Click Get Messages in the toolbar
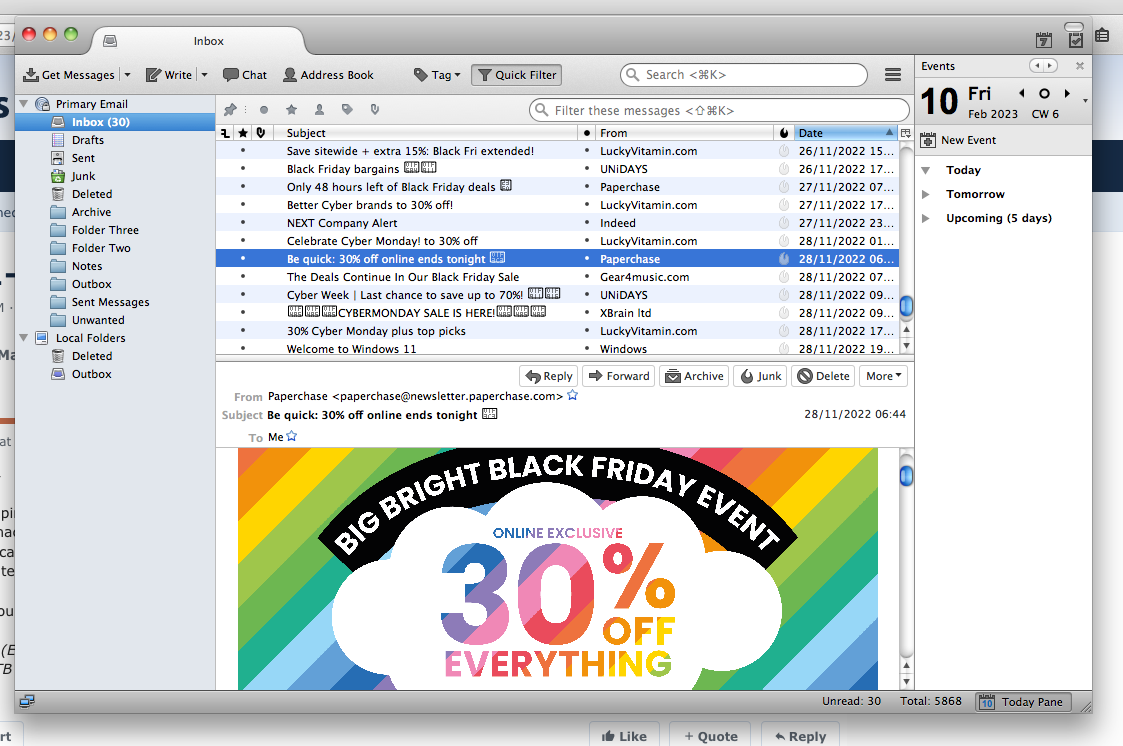Viewport: 1123px width, 746px height. [x=69, y=75]
